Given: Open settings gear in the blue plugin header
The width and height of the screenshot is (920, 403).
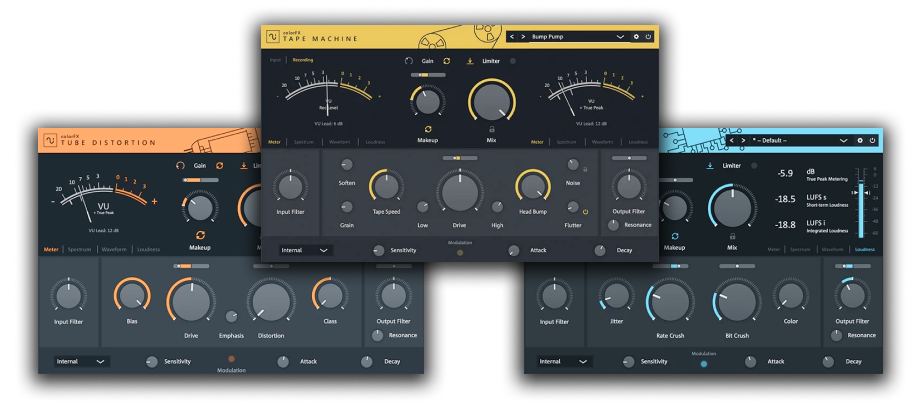Looking at the screenshot, I should pyautogui.click(x=860, y=141).
